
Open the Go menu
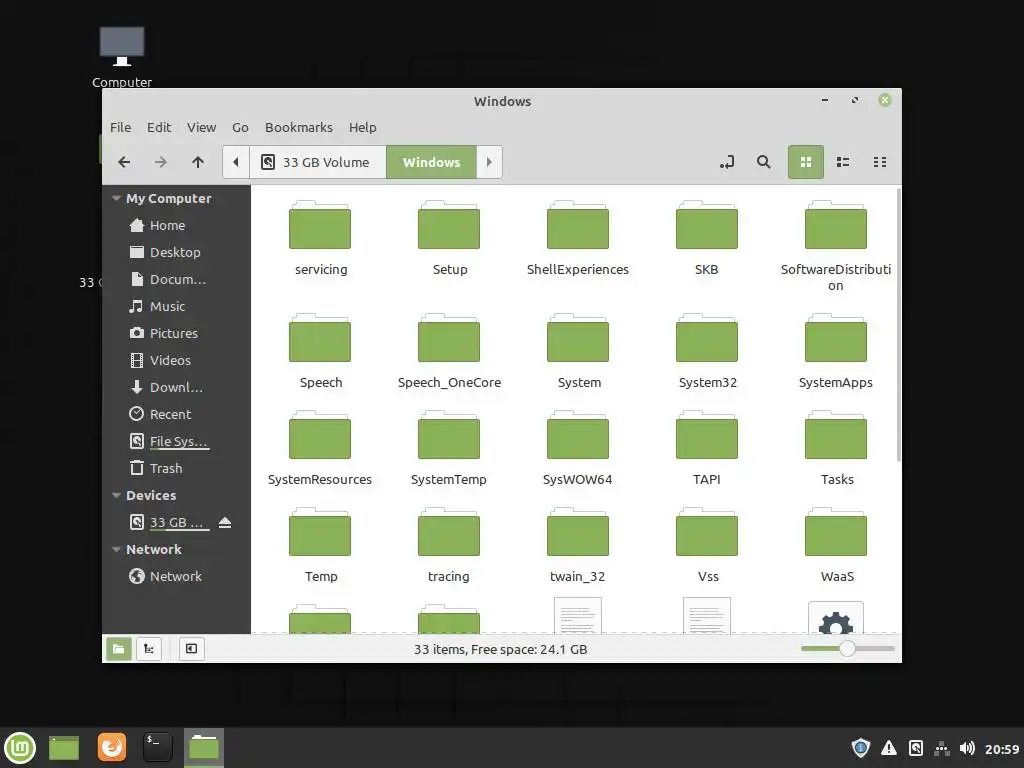tap(240, 127)
